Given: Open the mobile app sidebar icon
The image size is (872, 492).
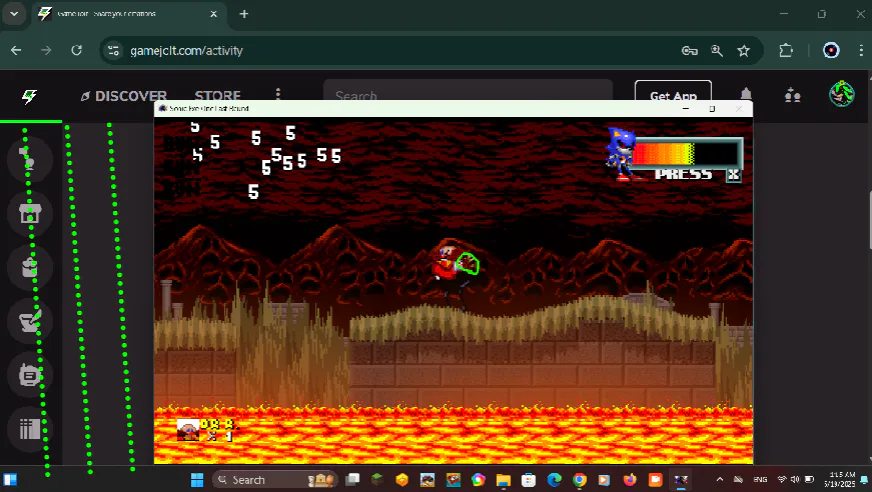Looking at the screenshot, I should (x=29, y=375).
